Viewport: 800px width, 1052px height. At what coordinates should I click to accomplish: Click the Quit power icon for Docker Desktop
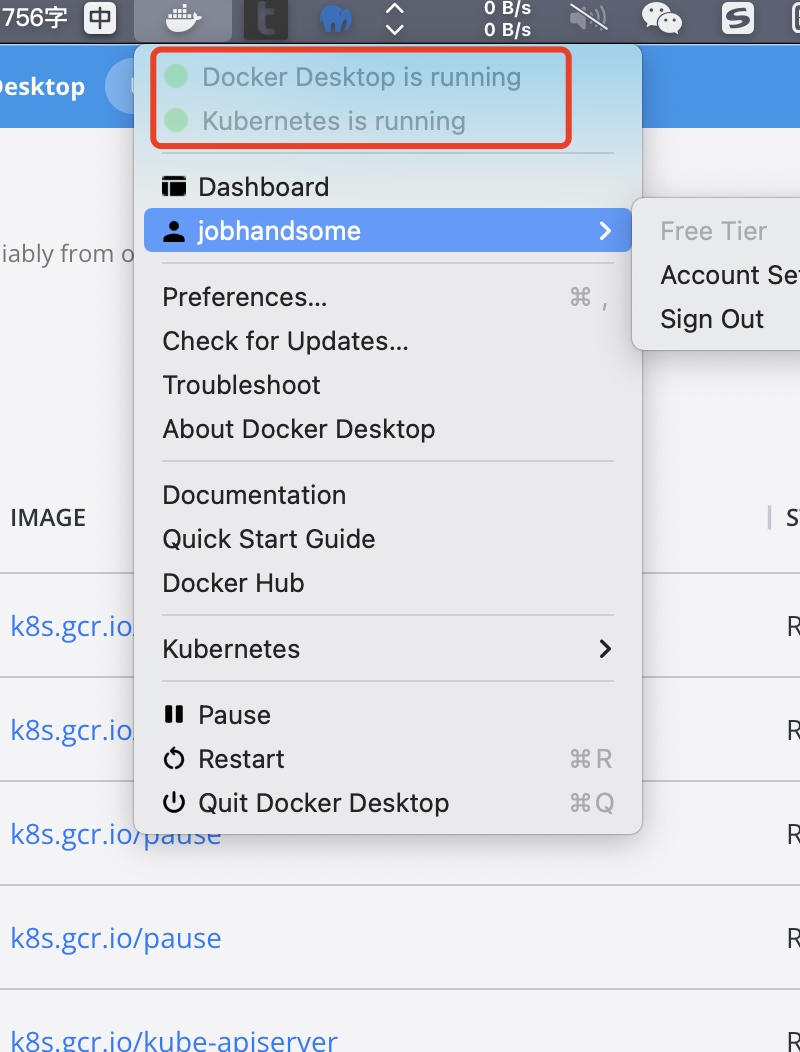[176, 802]
